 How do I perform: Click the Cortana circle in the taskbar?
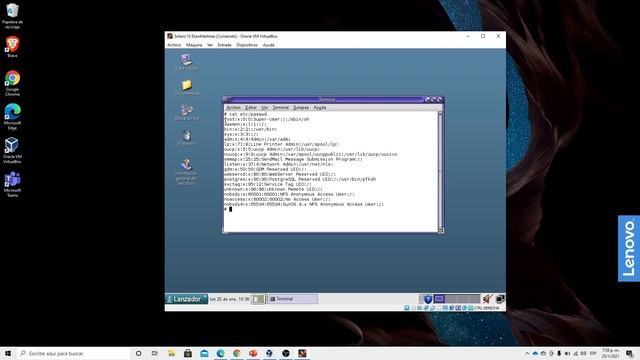click(x=138, y=353)
